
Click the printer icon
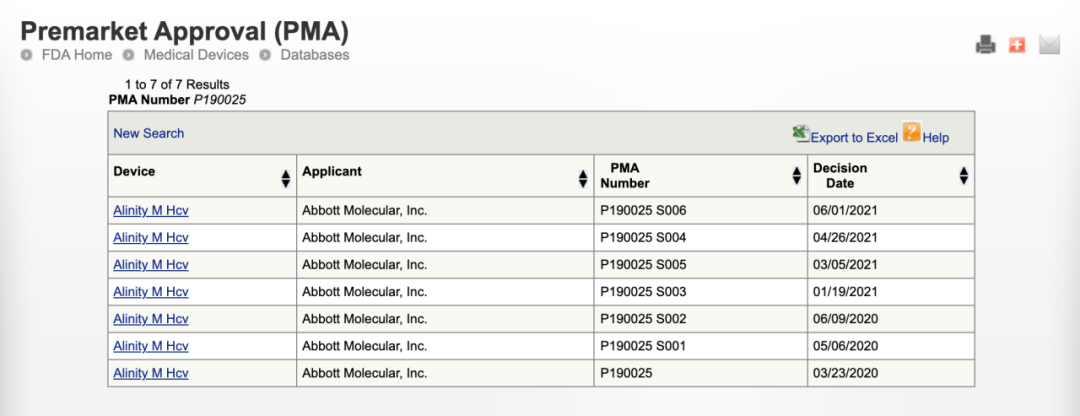click(986, 44)
